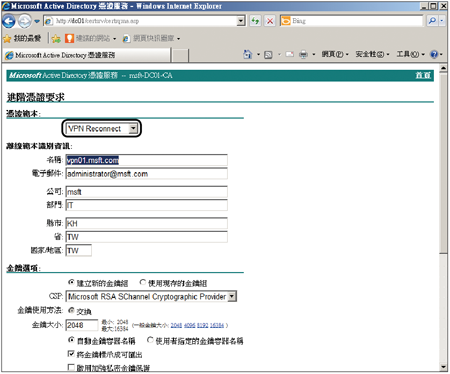450x374 pixels.
Task: Select the Exchange (交換) key usage radio
Action: point(71,310)
